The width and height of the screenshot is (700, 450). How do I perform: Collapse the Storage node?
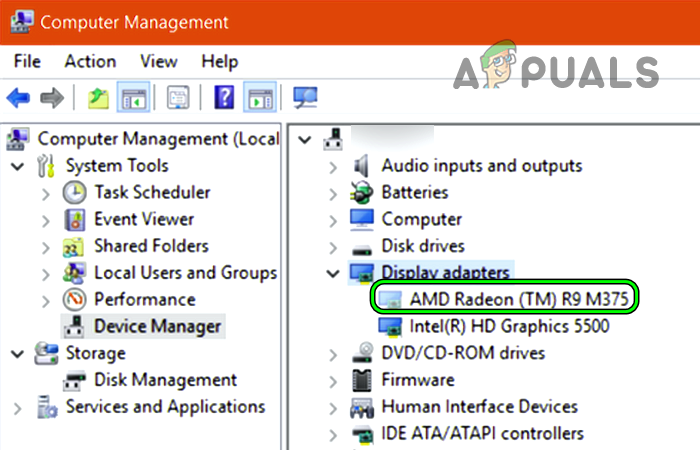coord(17,354)
